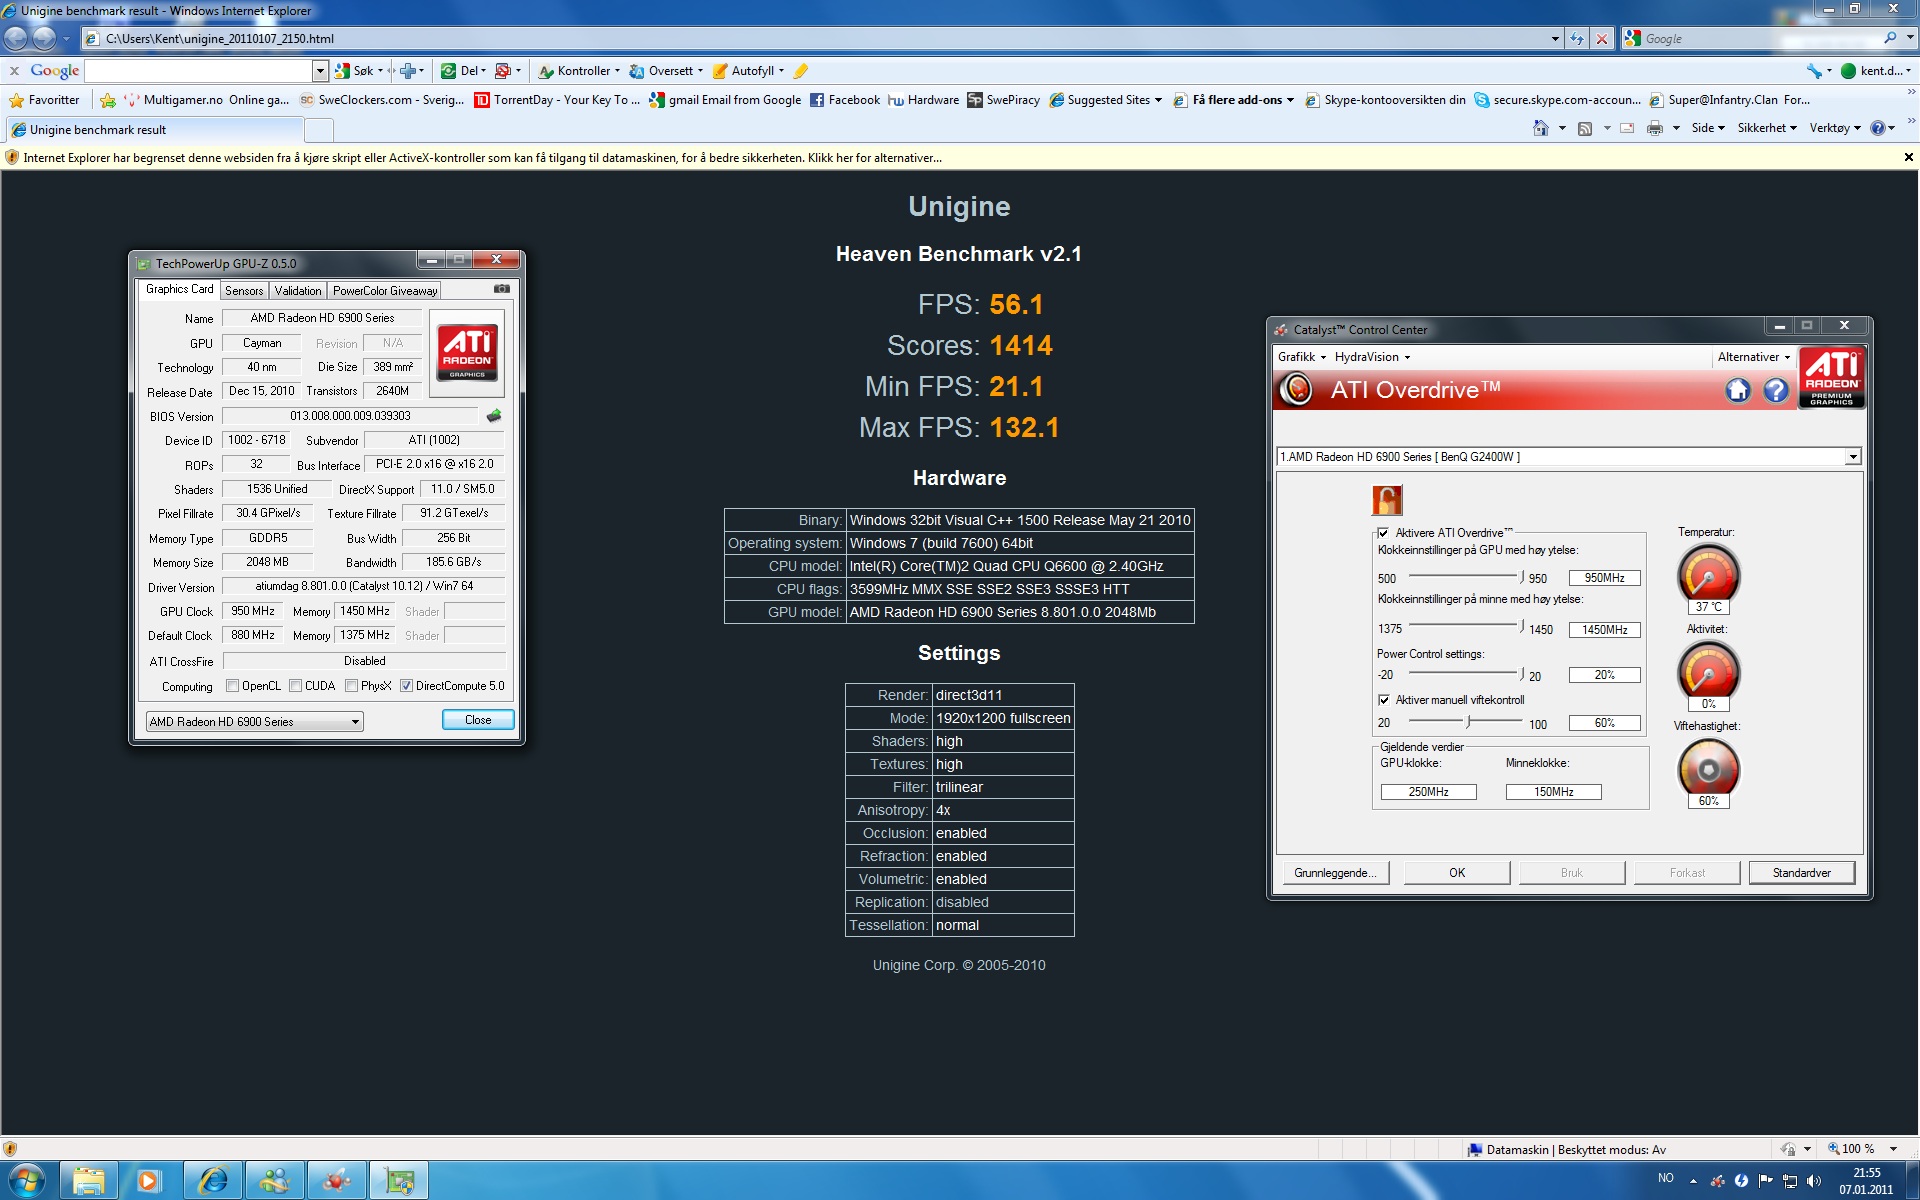
Task: Click Internet Explorer back arrow
Action: [16, 38]
